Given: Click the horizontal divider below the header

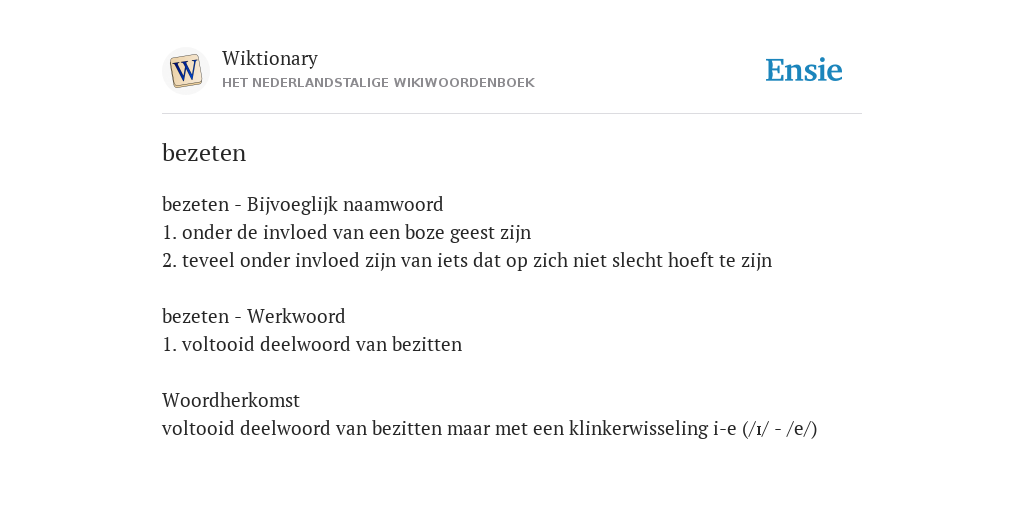Looking at the screenshot, I should (512, 114).
